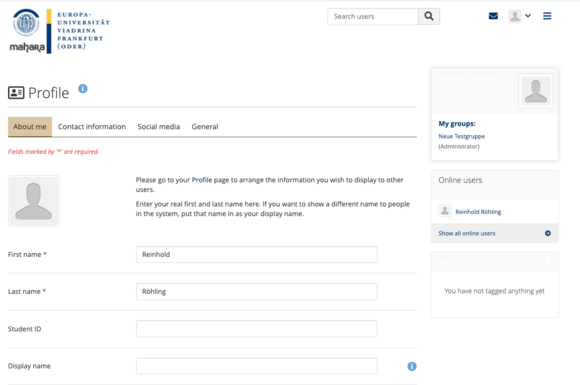Switch to the General tab
Viewport: 580px width, 385px height.
205,127
